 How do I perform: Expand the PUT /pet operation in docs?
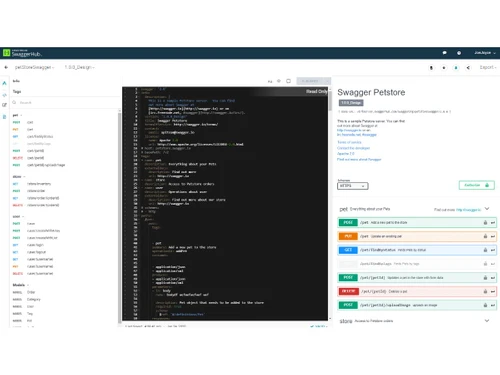[x=417, y=236]
